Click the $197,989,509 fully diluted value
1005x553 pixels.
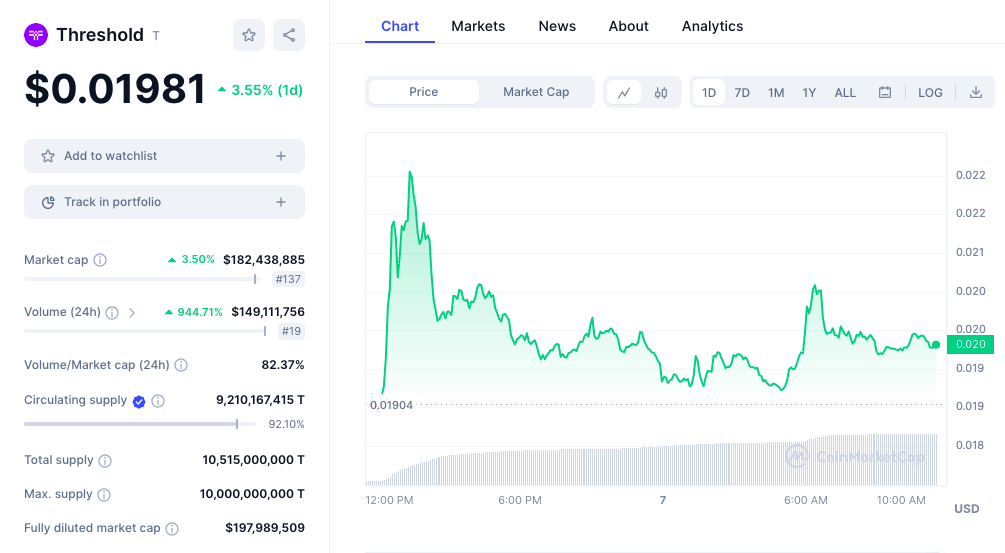click(265, 528)
